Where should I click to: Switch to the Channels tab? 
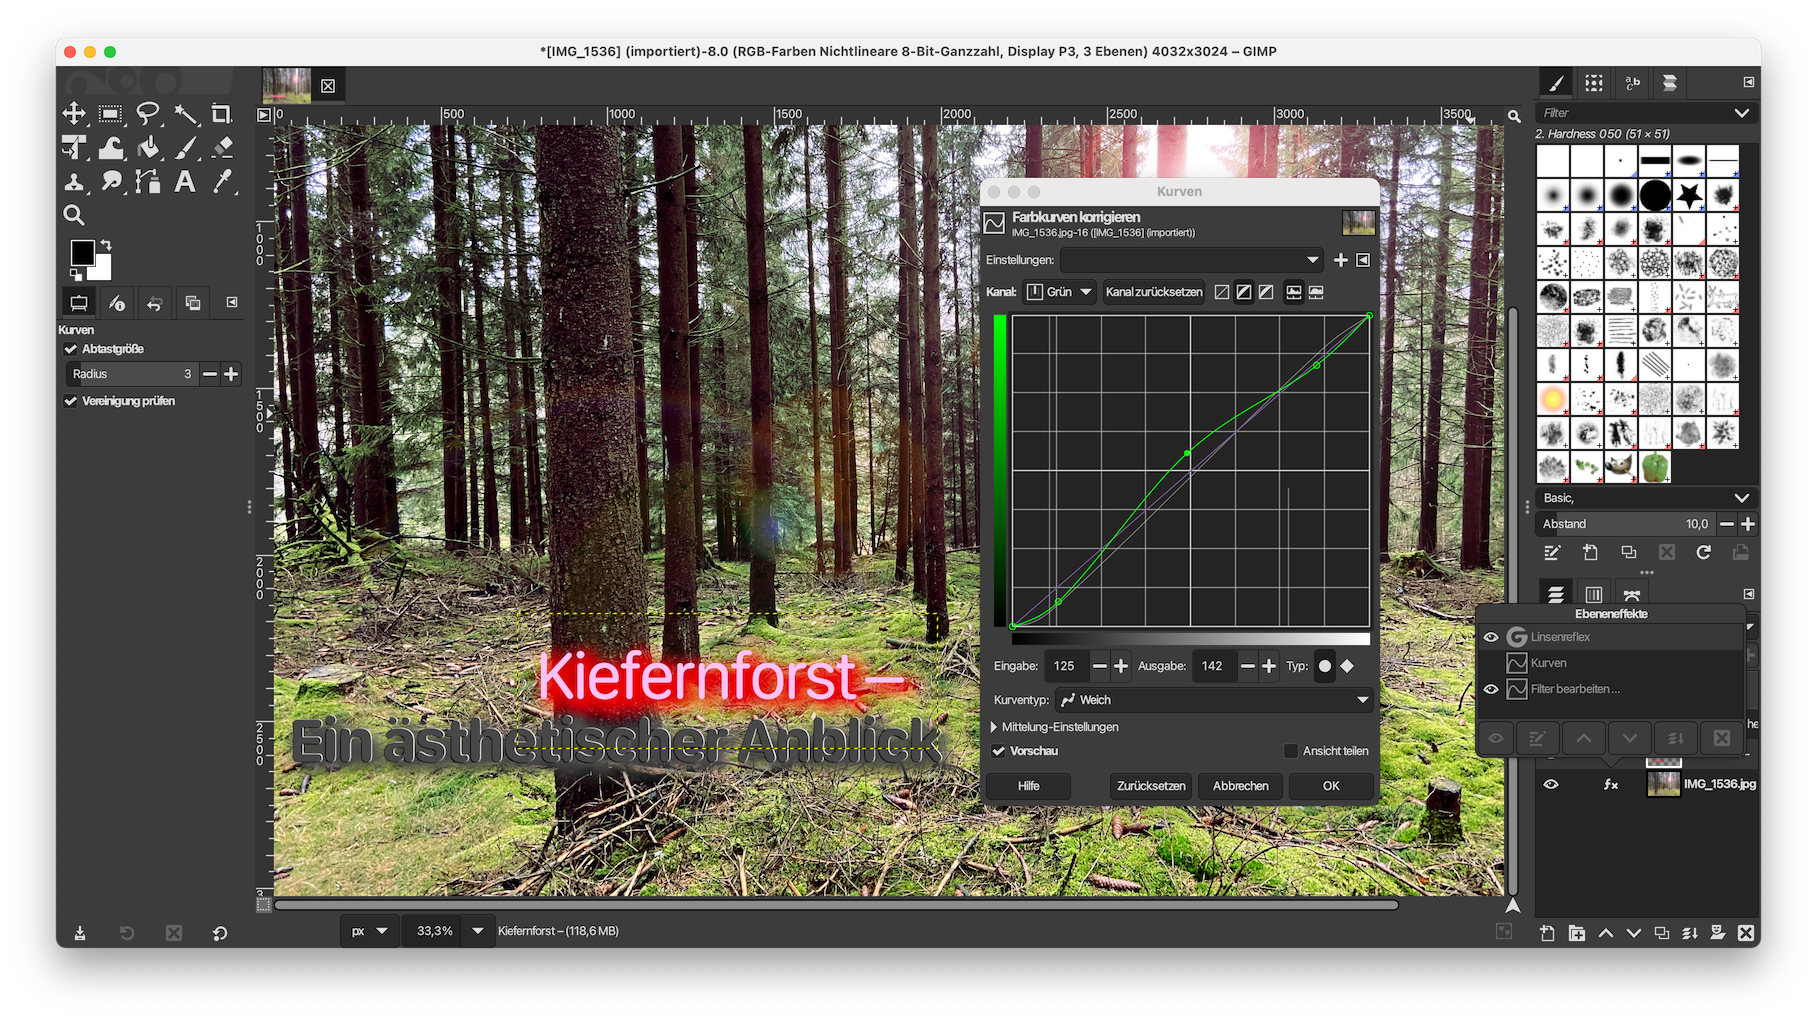pos(1594,594)
